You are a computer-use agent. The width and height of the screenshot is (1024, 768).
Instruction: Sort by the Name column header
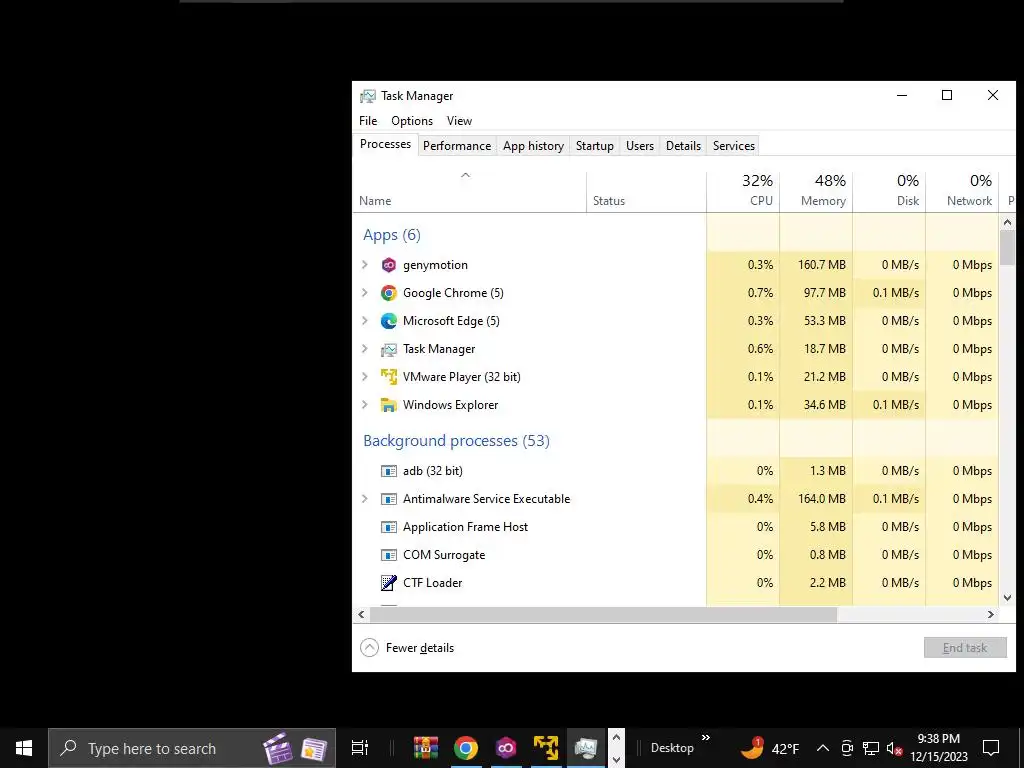pos(470,191)
